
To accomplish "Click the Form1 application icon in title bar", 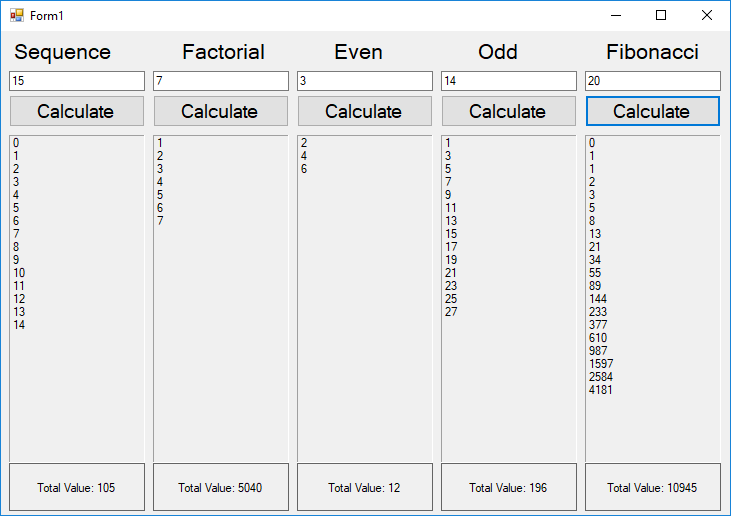I will (17, 15).
